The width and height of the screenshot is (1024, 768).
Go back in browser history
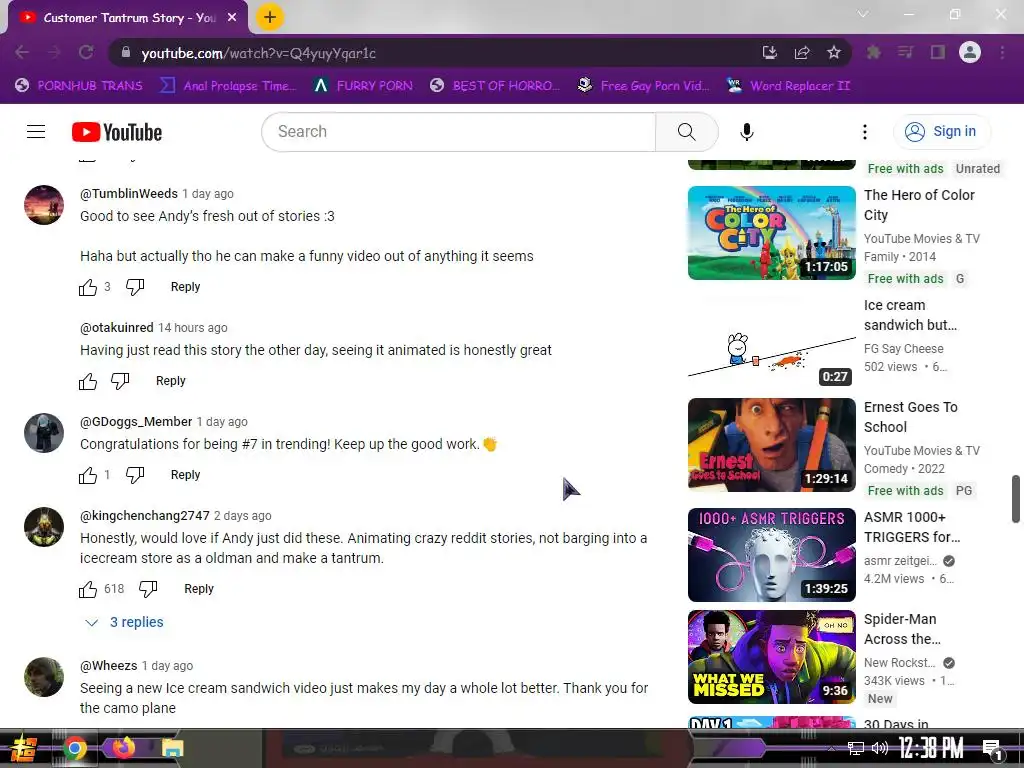point(22,52)
